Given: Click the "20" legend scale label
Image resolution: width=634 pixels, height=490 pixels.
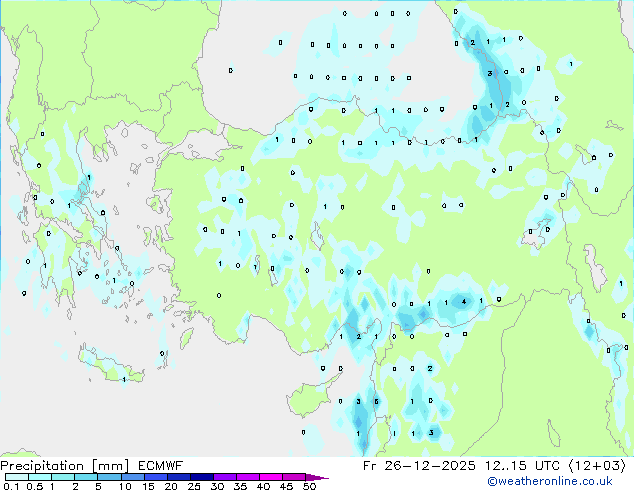Looking at the screenshot, I should click(171, 486).
